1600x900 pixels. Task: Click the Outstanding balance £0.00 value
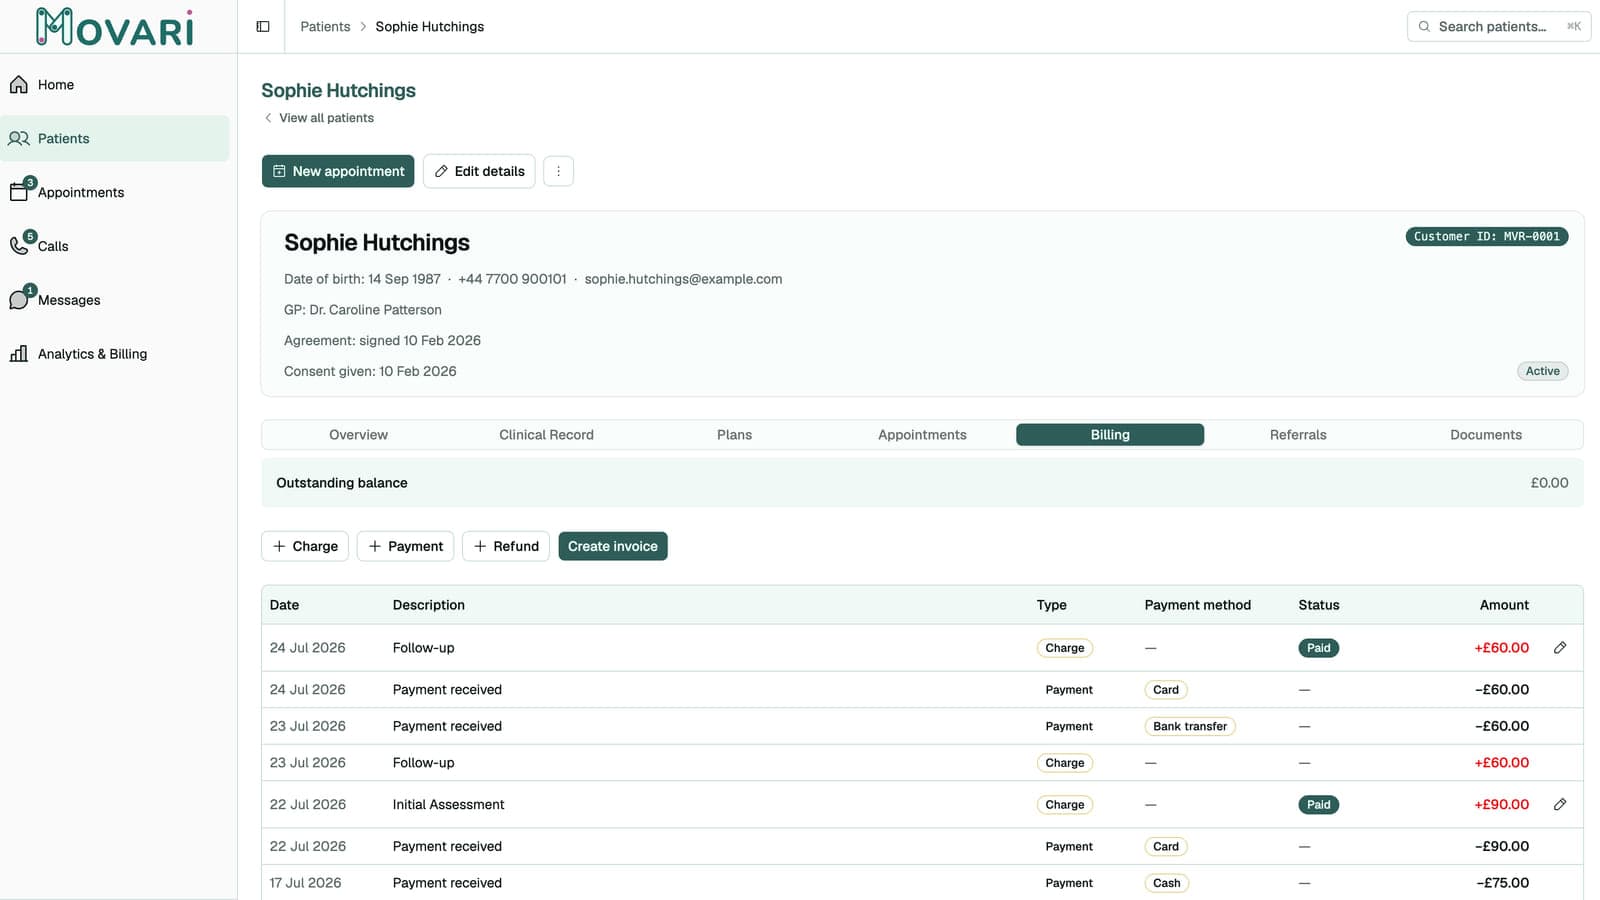click(x=1549, y=483)
